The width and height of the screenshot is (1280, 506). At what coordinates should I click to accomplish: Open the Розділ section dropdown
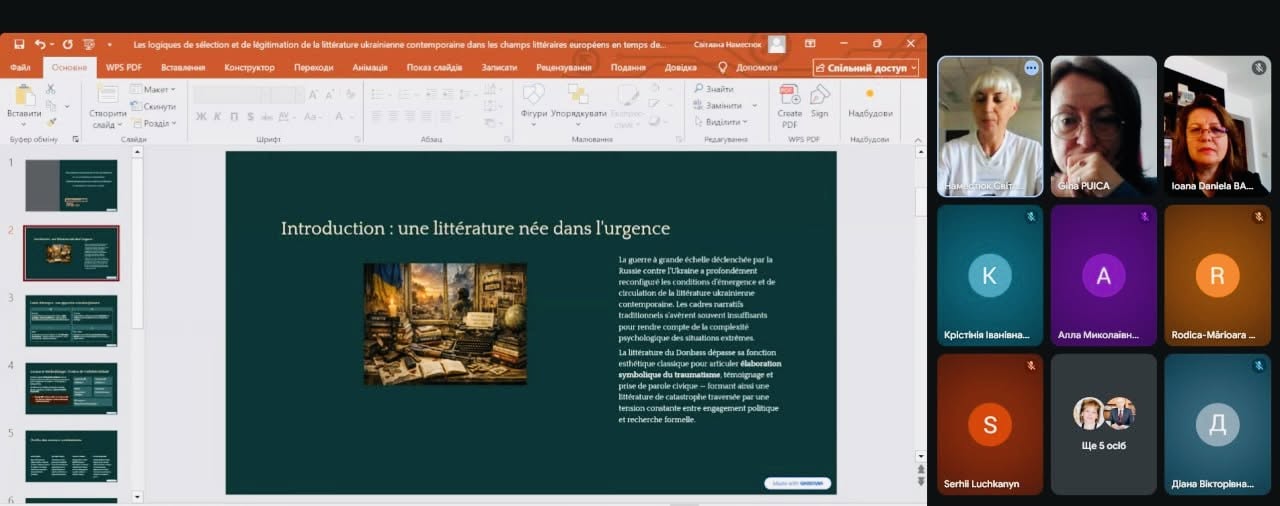click(x=153, y=123)
